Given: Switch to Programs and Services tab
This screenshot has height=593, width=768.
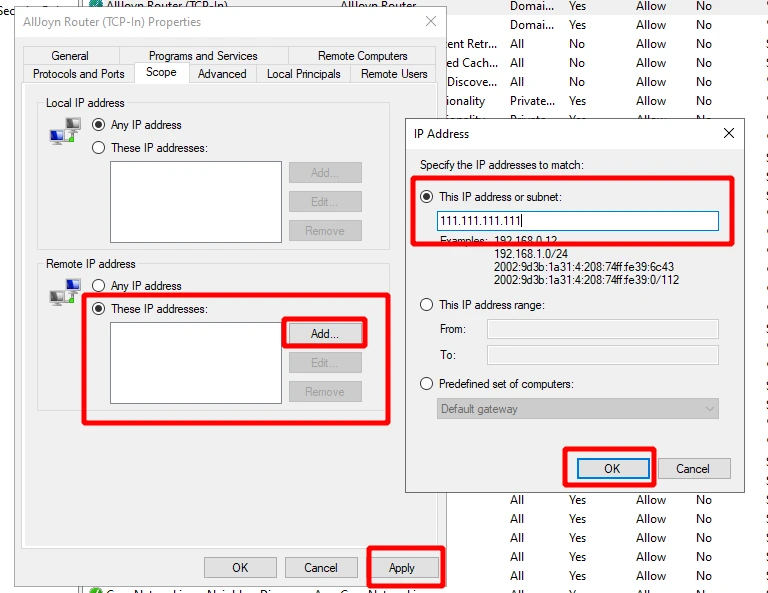Looking at the screenshot, I should pyautogui.click(x=203, y=55).
